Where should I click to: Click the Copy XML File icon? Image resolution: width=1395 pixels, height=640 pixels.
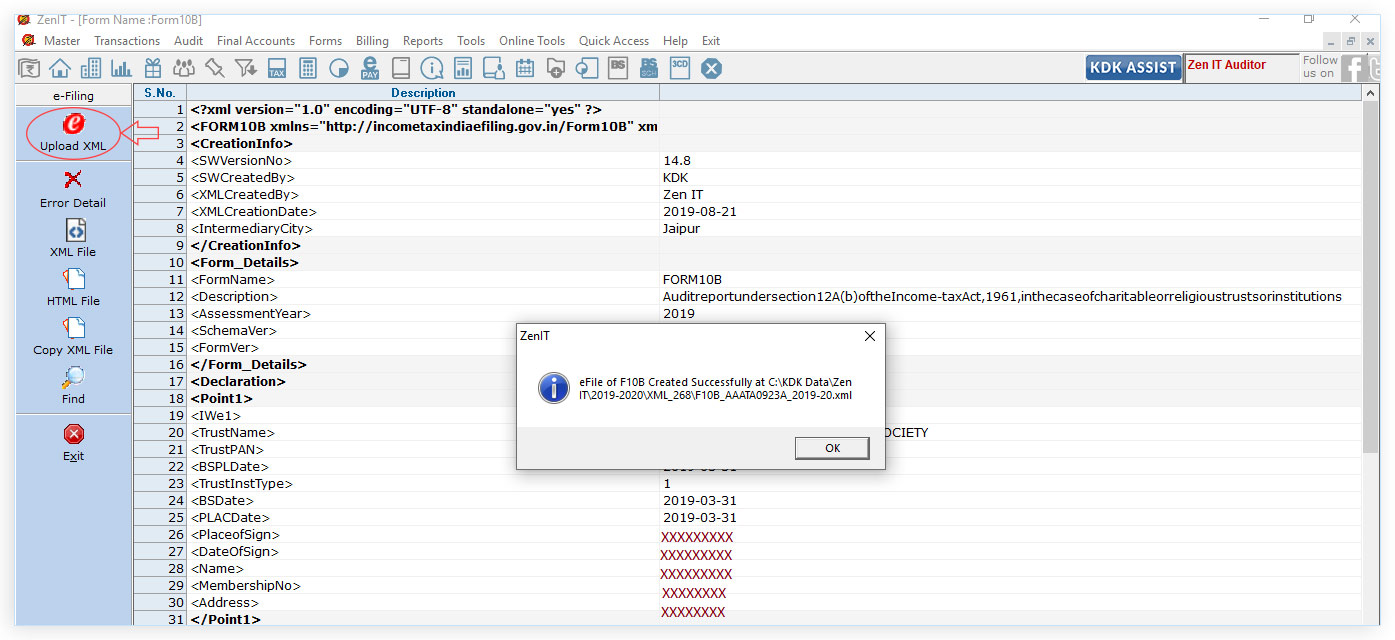coord(73,328)
